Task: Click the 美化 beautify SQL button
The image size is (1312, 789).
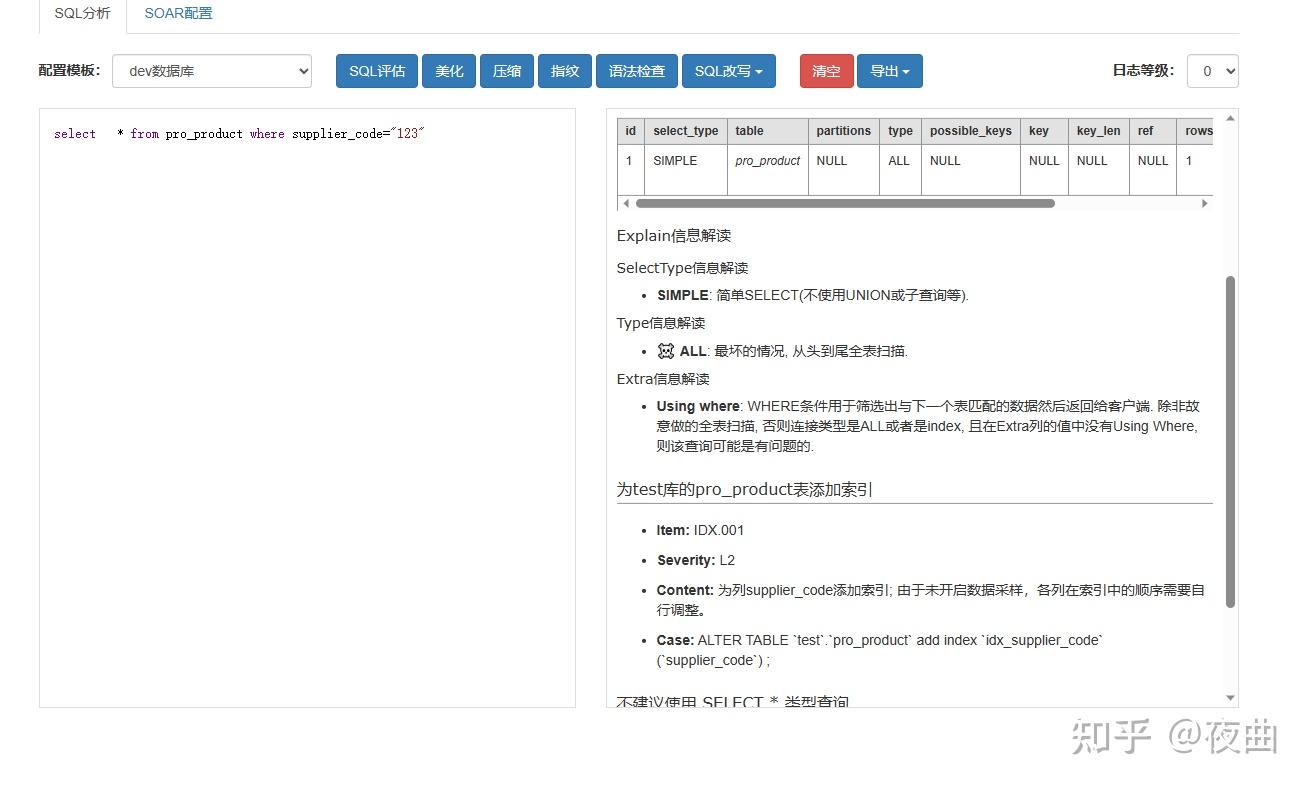Action: (x=448, y=70)
